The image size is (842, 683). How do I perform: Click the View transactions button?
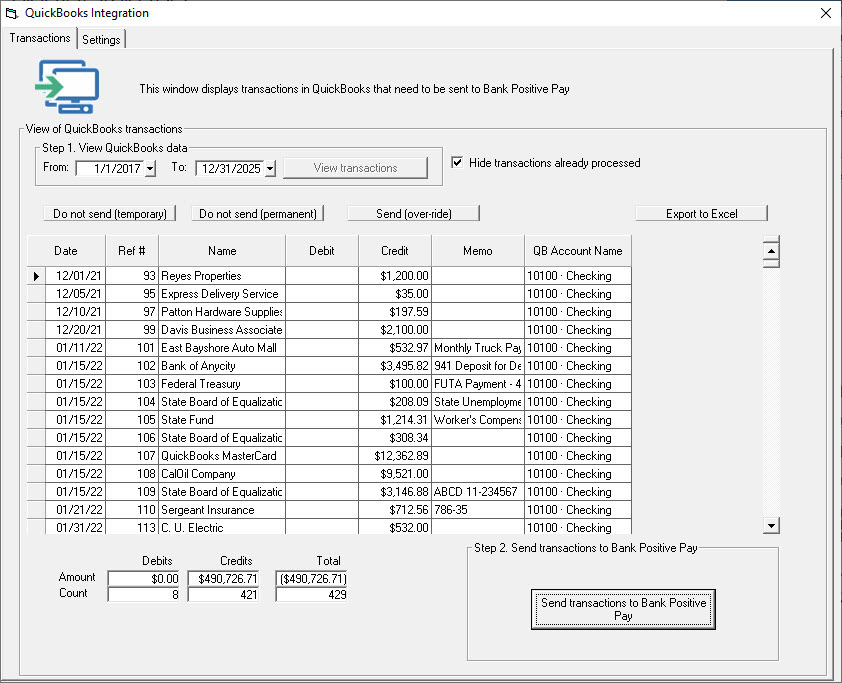[355, 168]
